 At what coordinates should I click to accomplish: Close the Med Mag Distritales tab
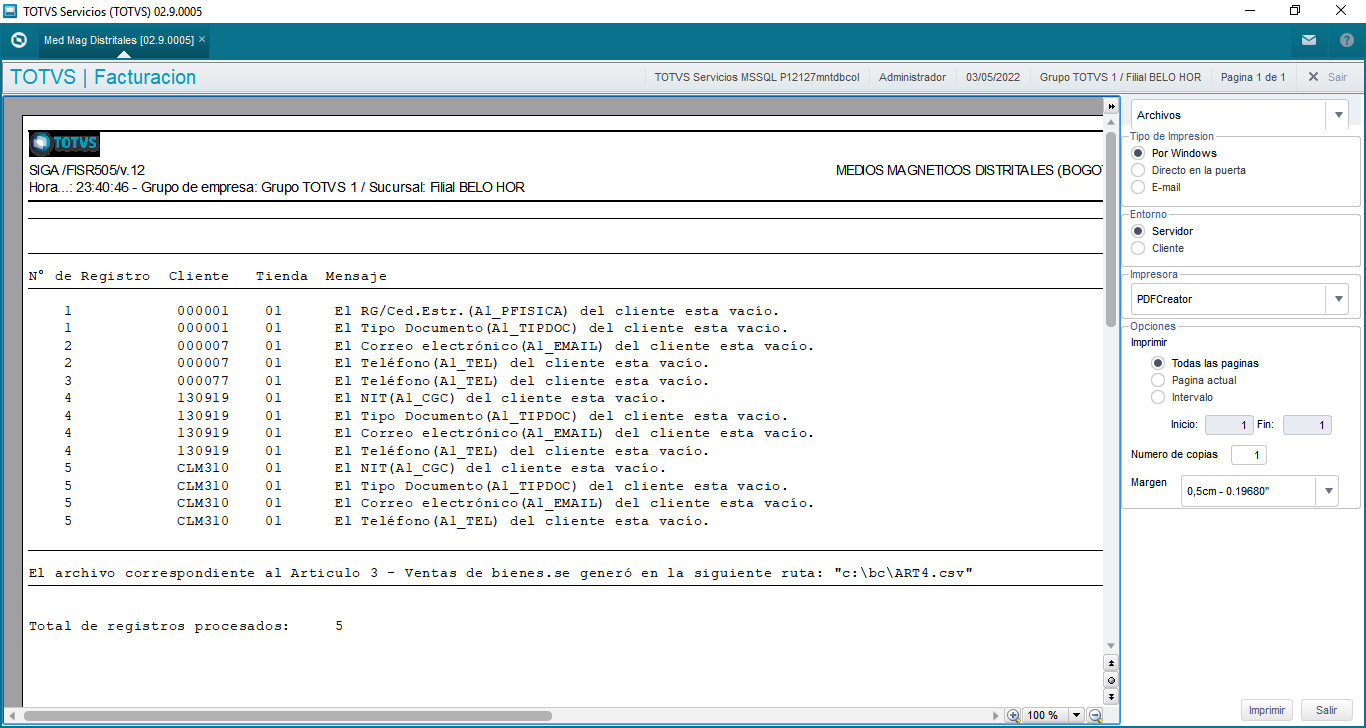[x=202, y=40]
